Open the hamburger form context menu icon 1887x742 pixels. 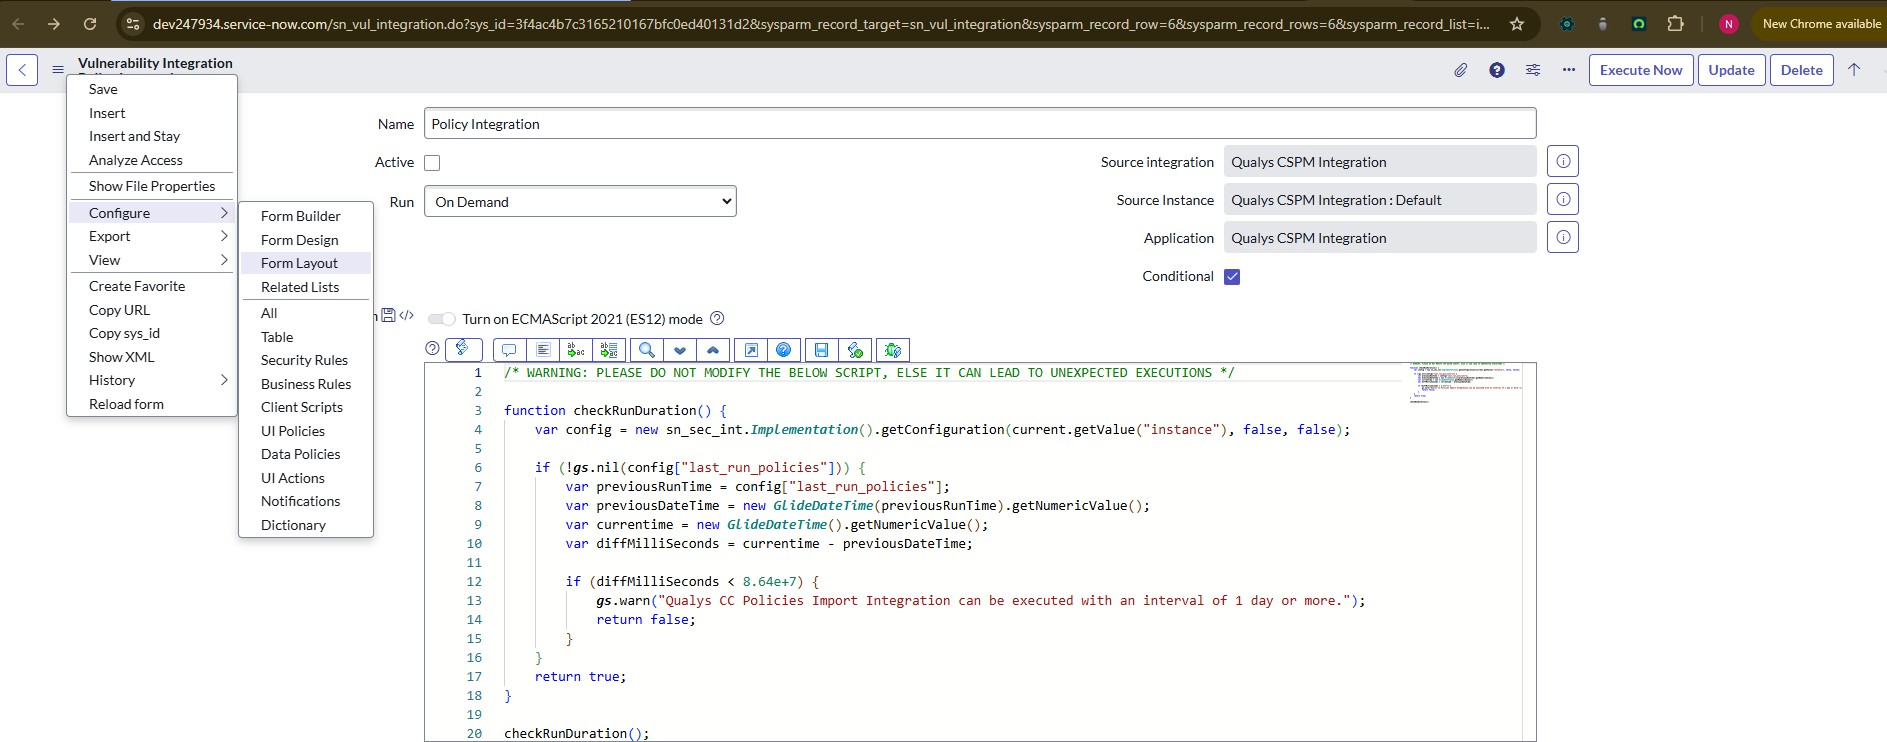click(x=58, y=70)
